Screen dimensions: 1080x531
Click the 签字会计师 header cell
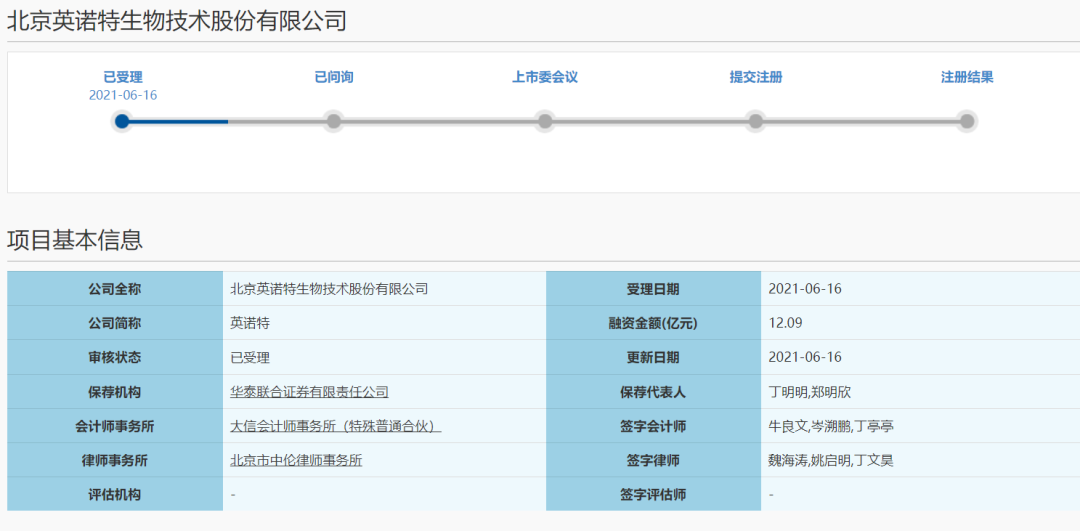pyautogui.click(x=653, y=426)
